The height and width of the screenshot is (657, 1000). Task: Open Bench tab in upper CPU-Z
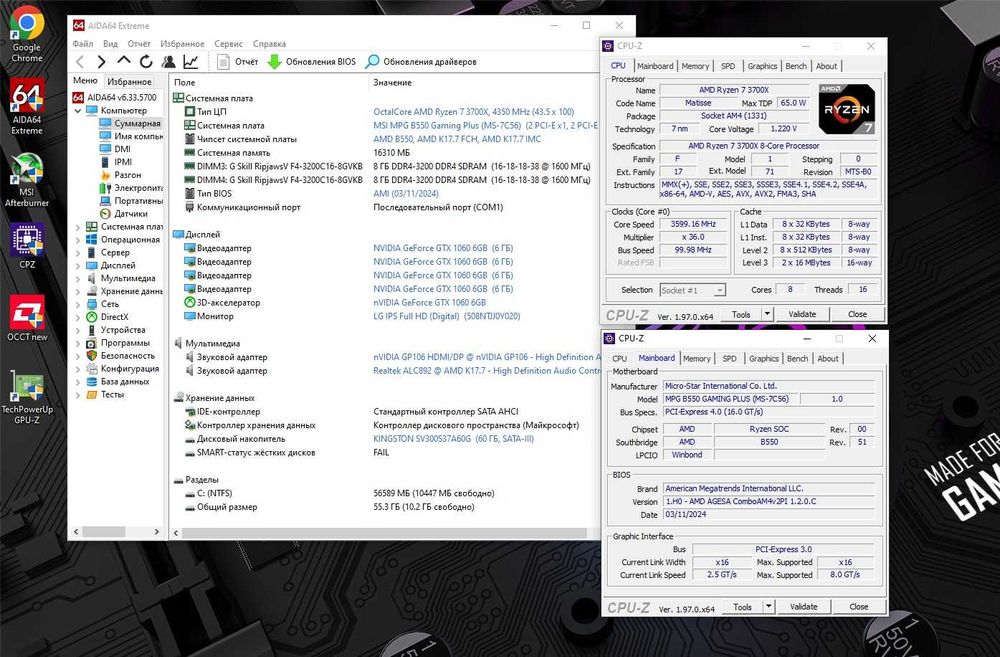click(x=796, y=66)
